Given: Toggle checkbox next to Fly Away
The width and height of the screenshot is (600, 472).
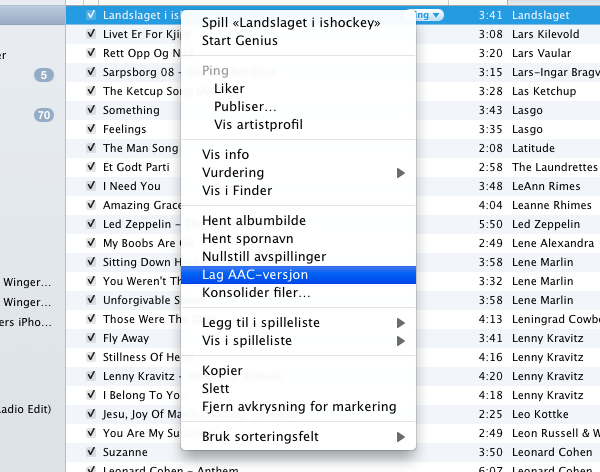Looking at the screenshot, I should [x=92, y=338].
